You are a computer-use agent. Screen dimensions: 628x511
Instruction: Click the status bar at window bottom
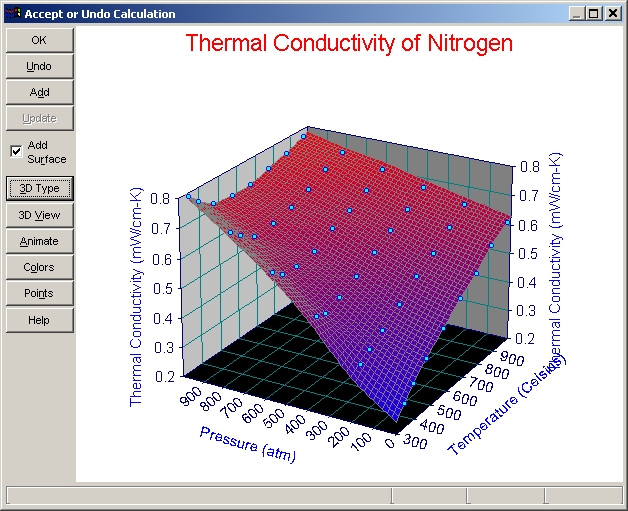(x=200, y=496)
